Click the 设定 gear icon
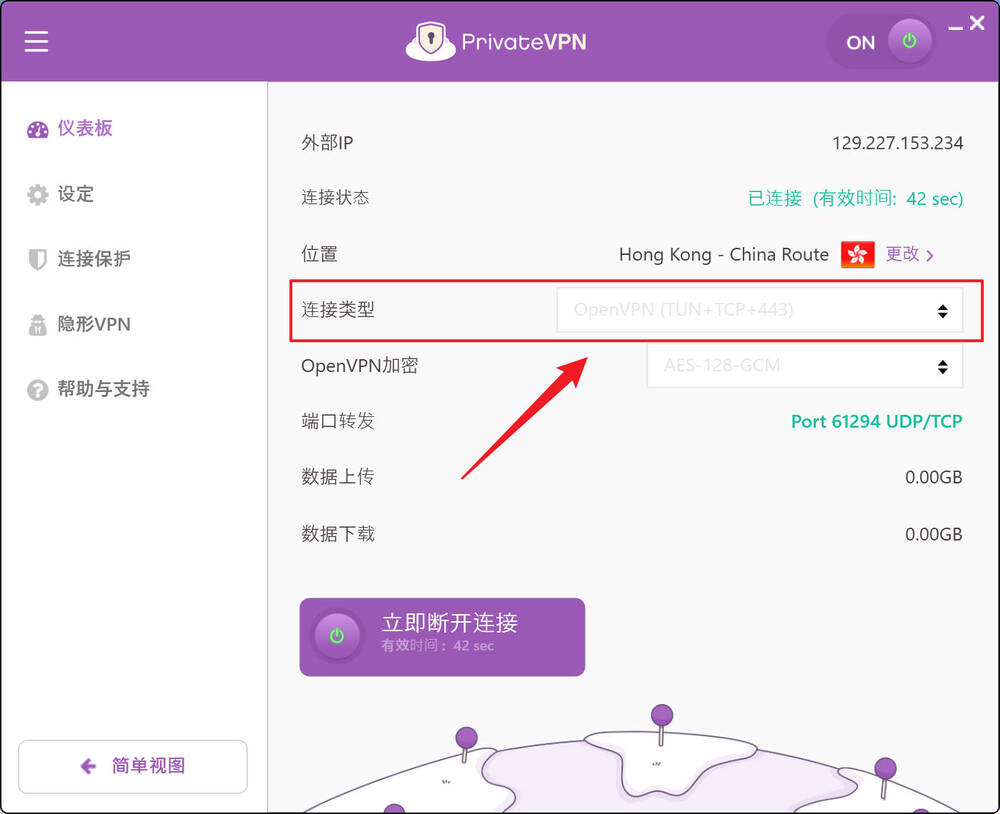The image size is (1000, 814). click(38, 195)
